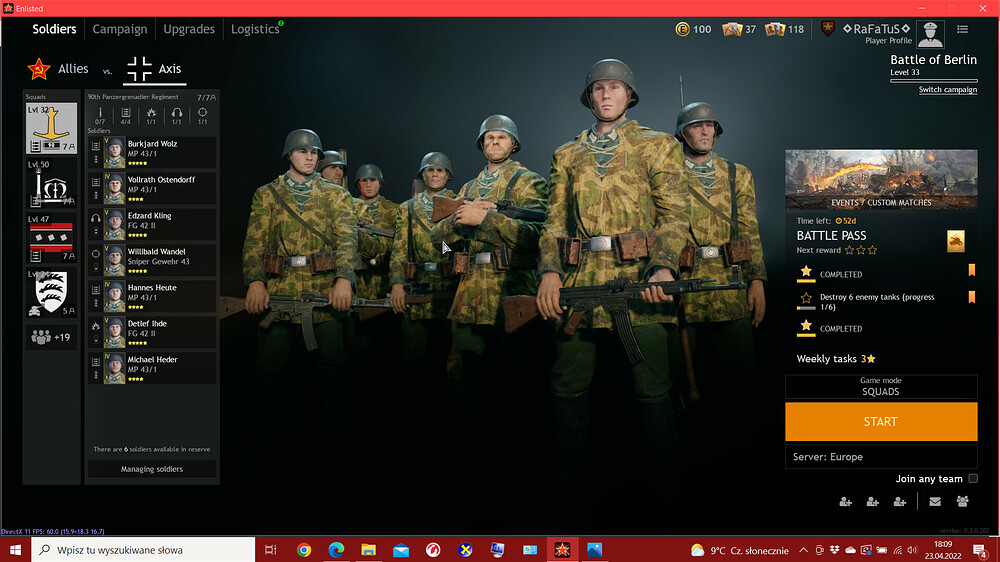
Task: Open Windows Start menu
Action: [15, 550]
